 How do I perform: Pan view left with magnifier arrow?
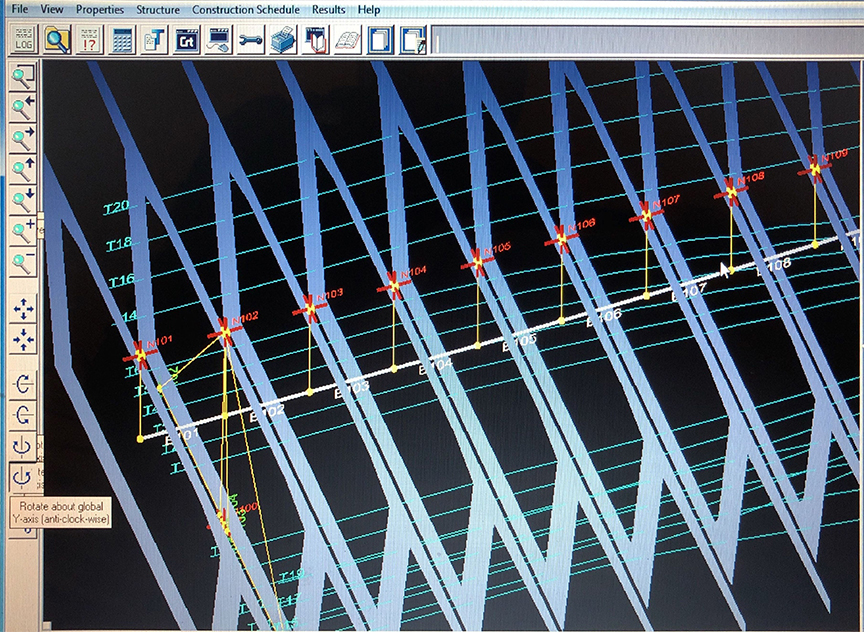pos(22,107)
